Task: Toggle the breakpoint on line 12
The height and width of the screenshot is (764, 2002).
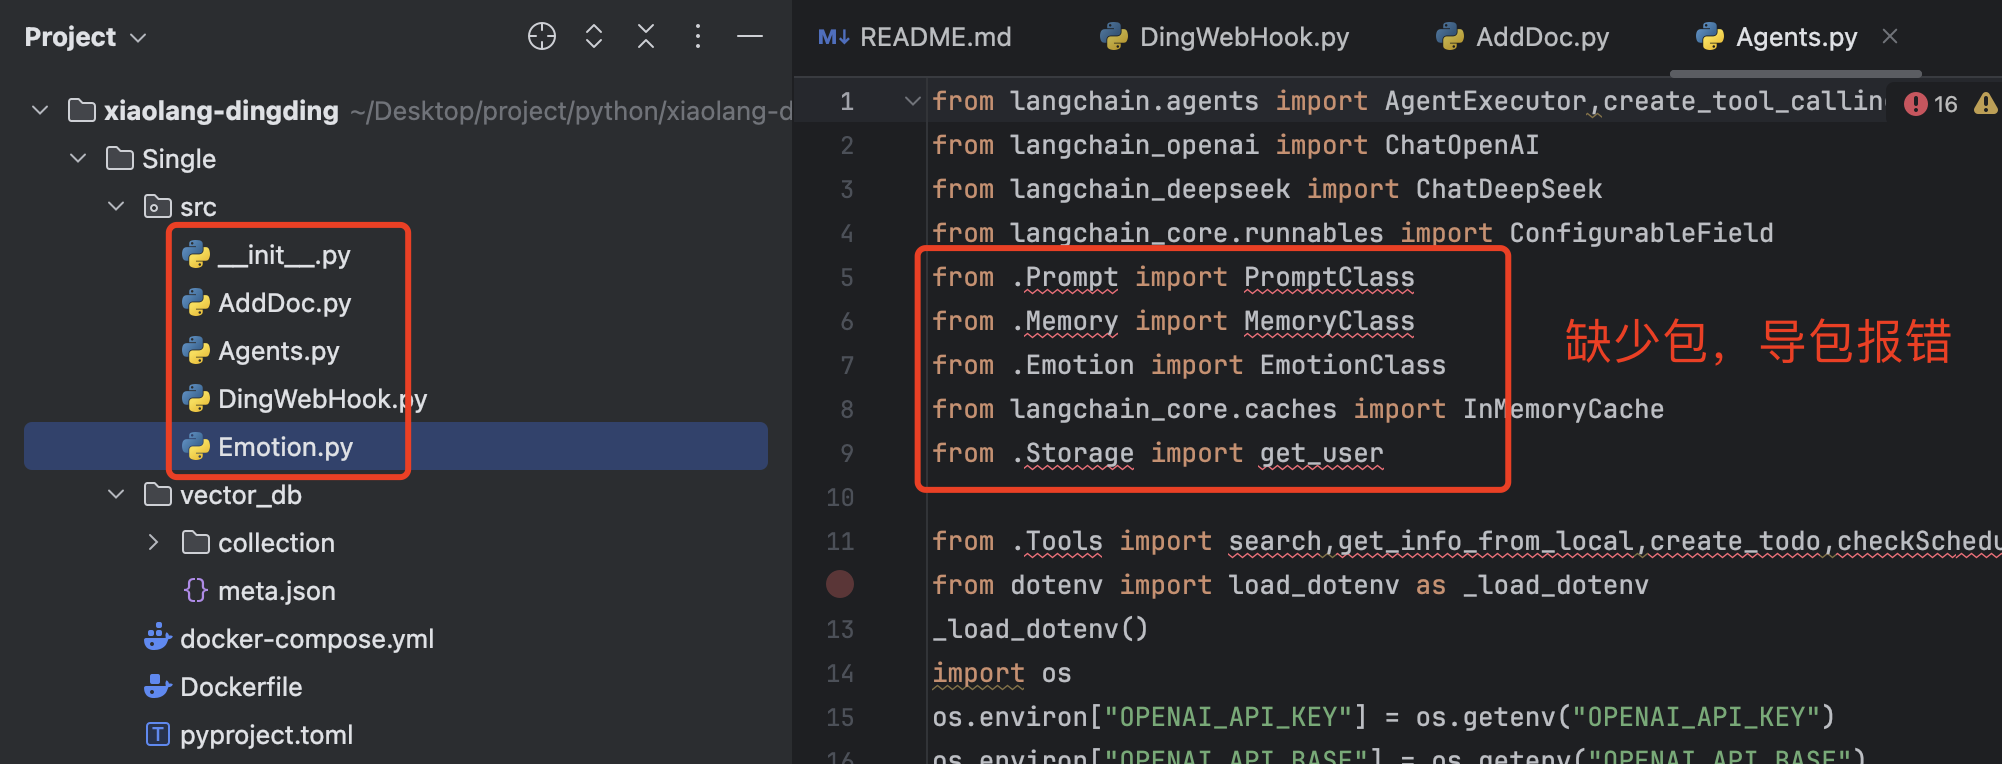Action: tap(840, 585)
